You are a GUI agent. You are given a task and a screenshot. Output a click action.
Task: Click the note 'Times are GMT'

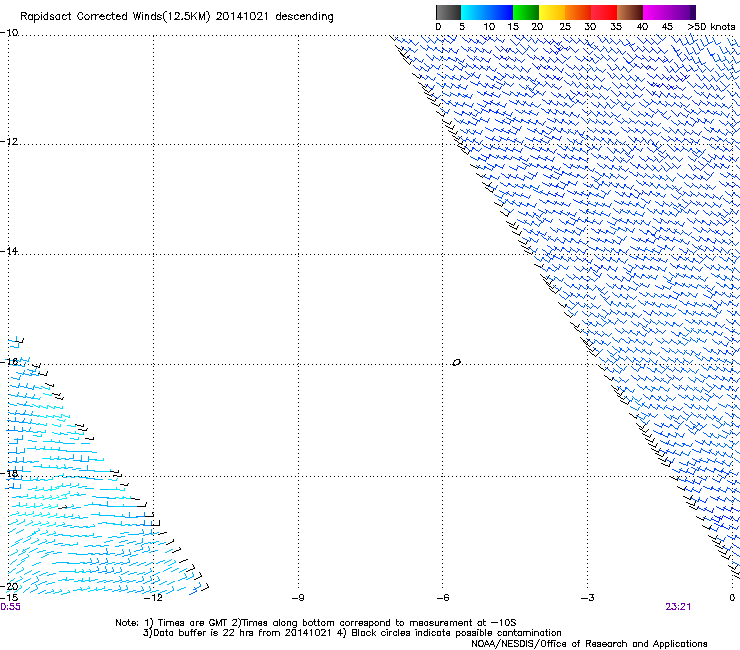(x=193, y=623)
